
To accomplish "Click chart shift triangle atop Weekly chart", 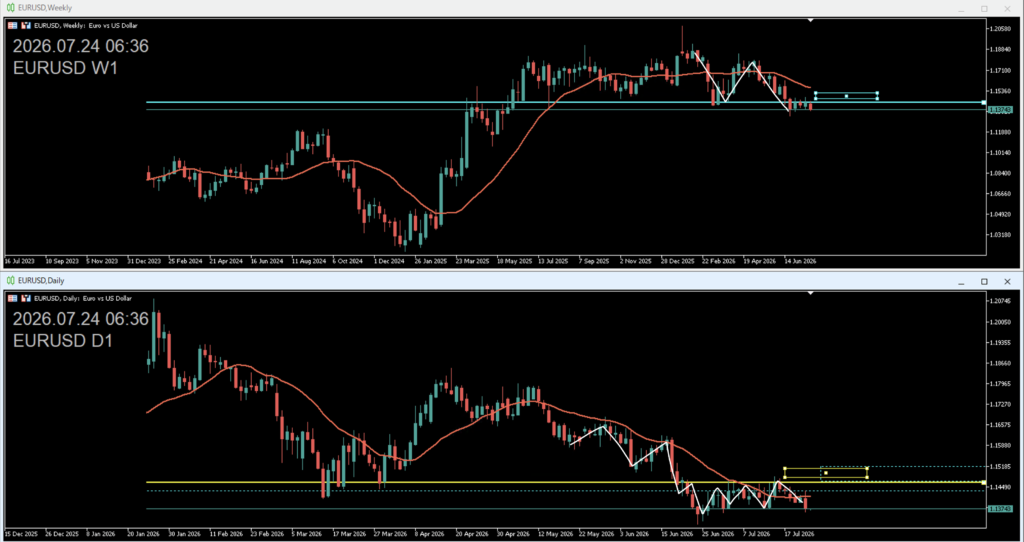I will click(x=810, y=20).
